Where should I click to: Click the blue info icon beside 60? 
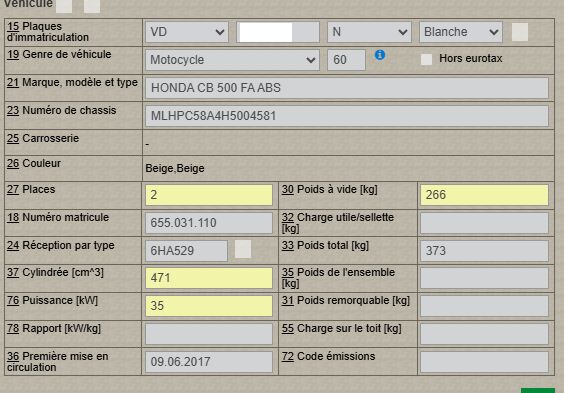pyautogui.click(x=380, y=55)
